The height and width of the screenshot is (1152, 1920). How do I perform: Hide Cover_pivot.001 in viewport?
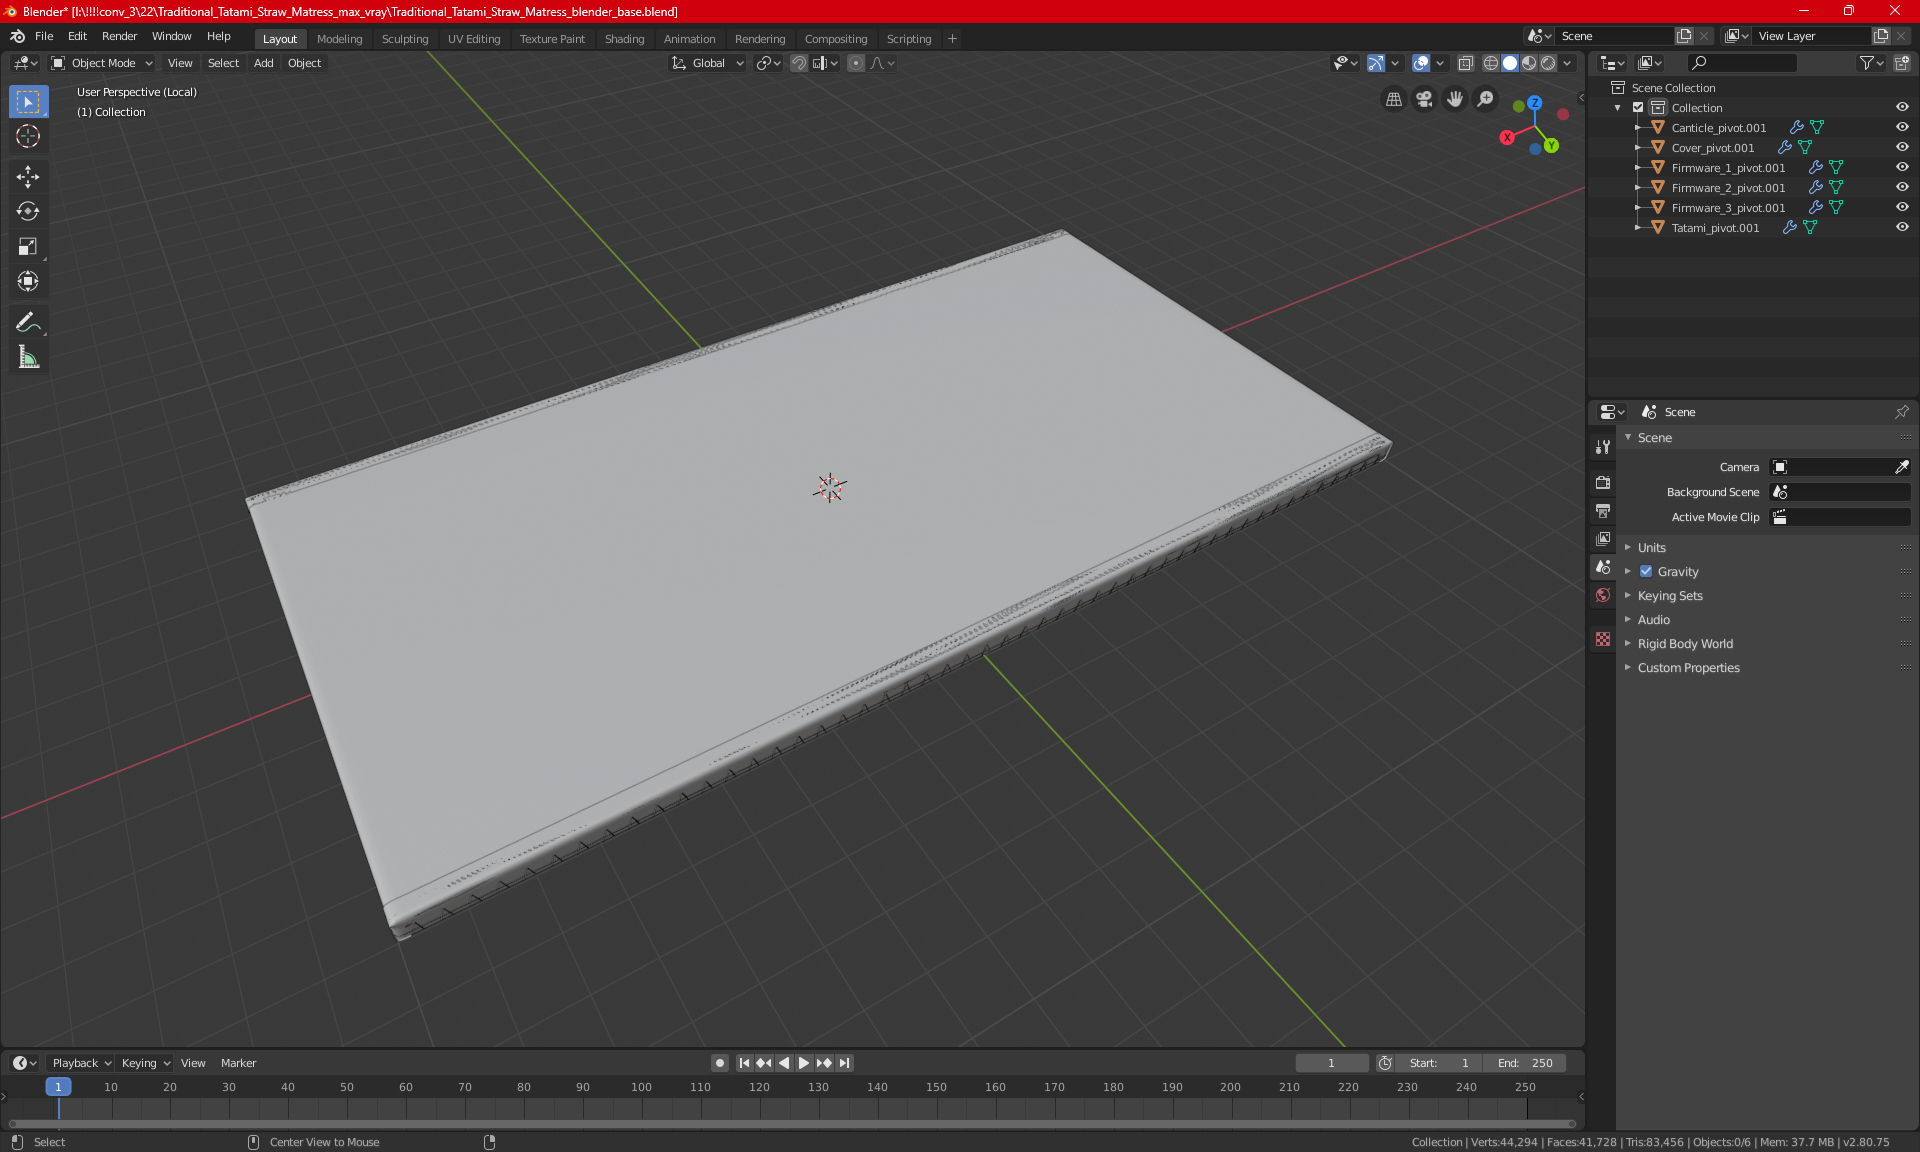coord(1902,147)
